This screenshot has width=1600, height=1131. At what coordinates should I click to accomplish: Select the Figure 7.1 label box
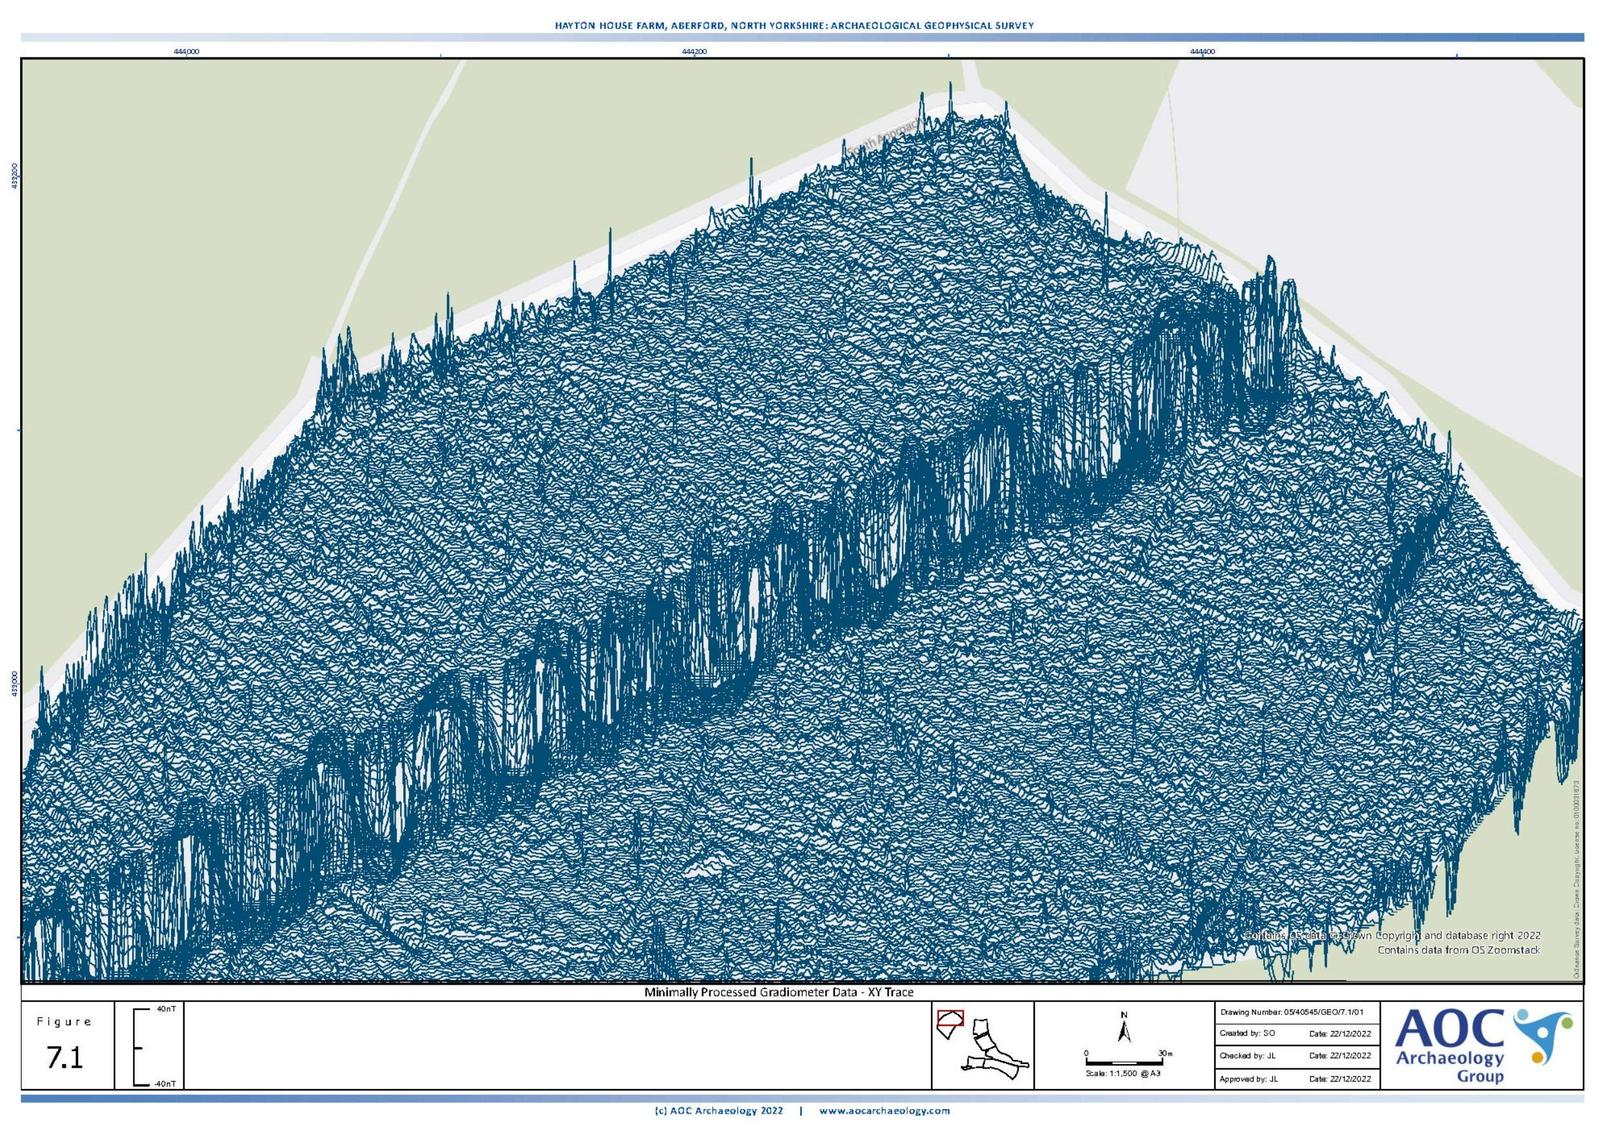coord(65,1046)
